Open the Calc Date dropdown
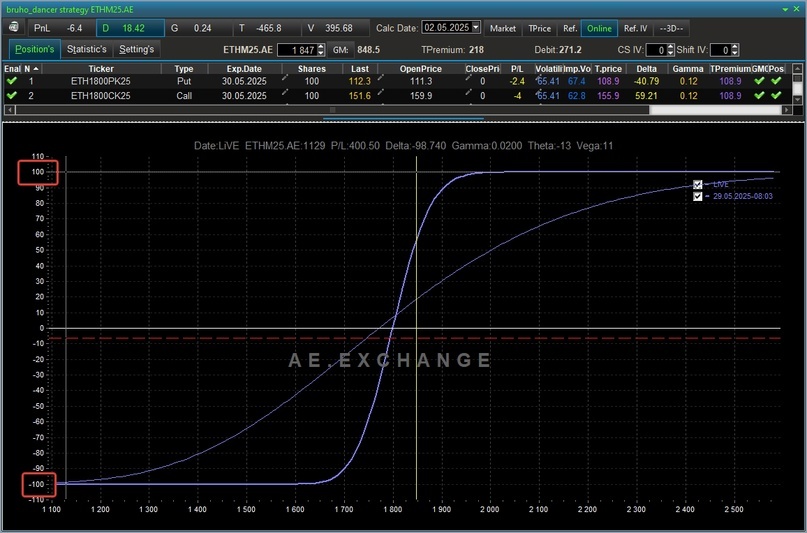 (x=476, y=27)
